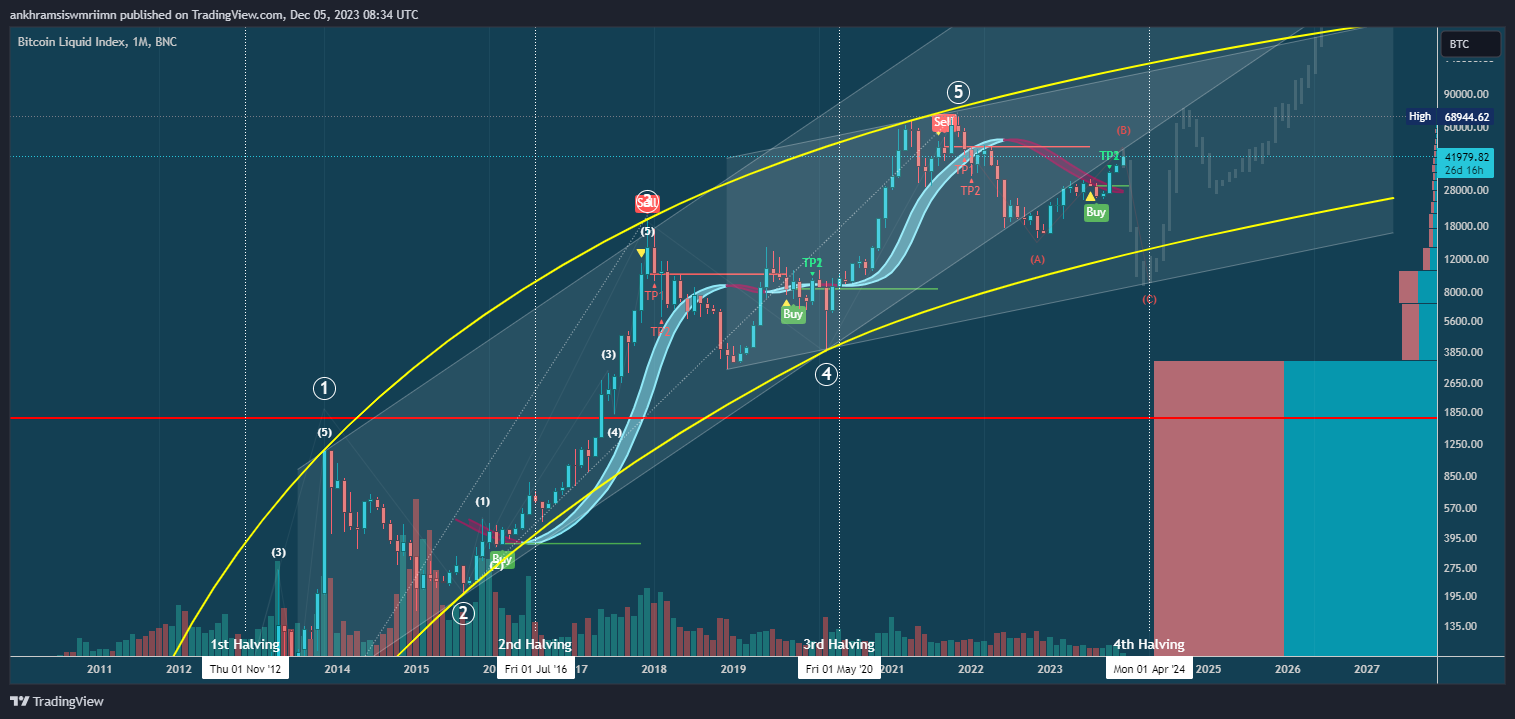The image size is (1515, 719).
Task: Click the Sell signal at the 2018 peak
Action: 646,203
